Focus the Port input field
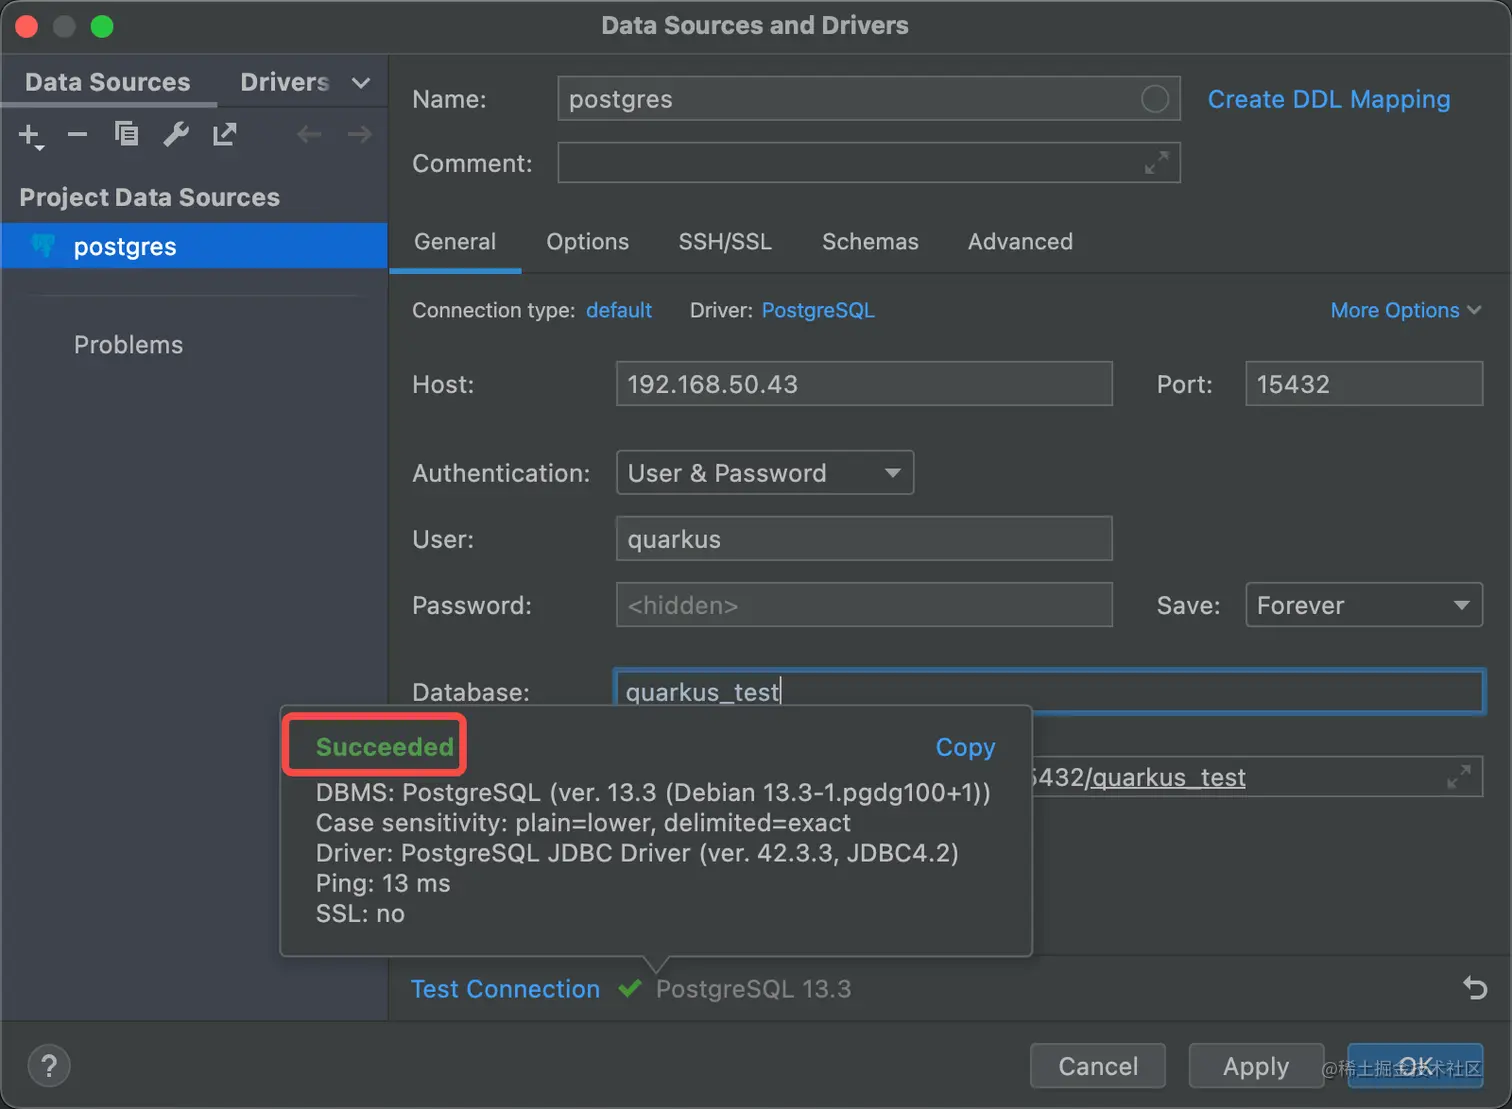 click(x=1364, y=384)
